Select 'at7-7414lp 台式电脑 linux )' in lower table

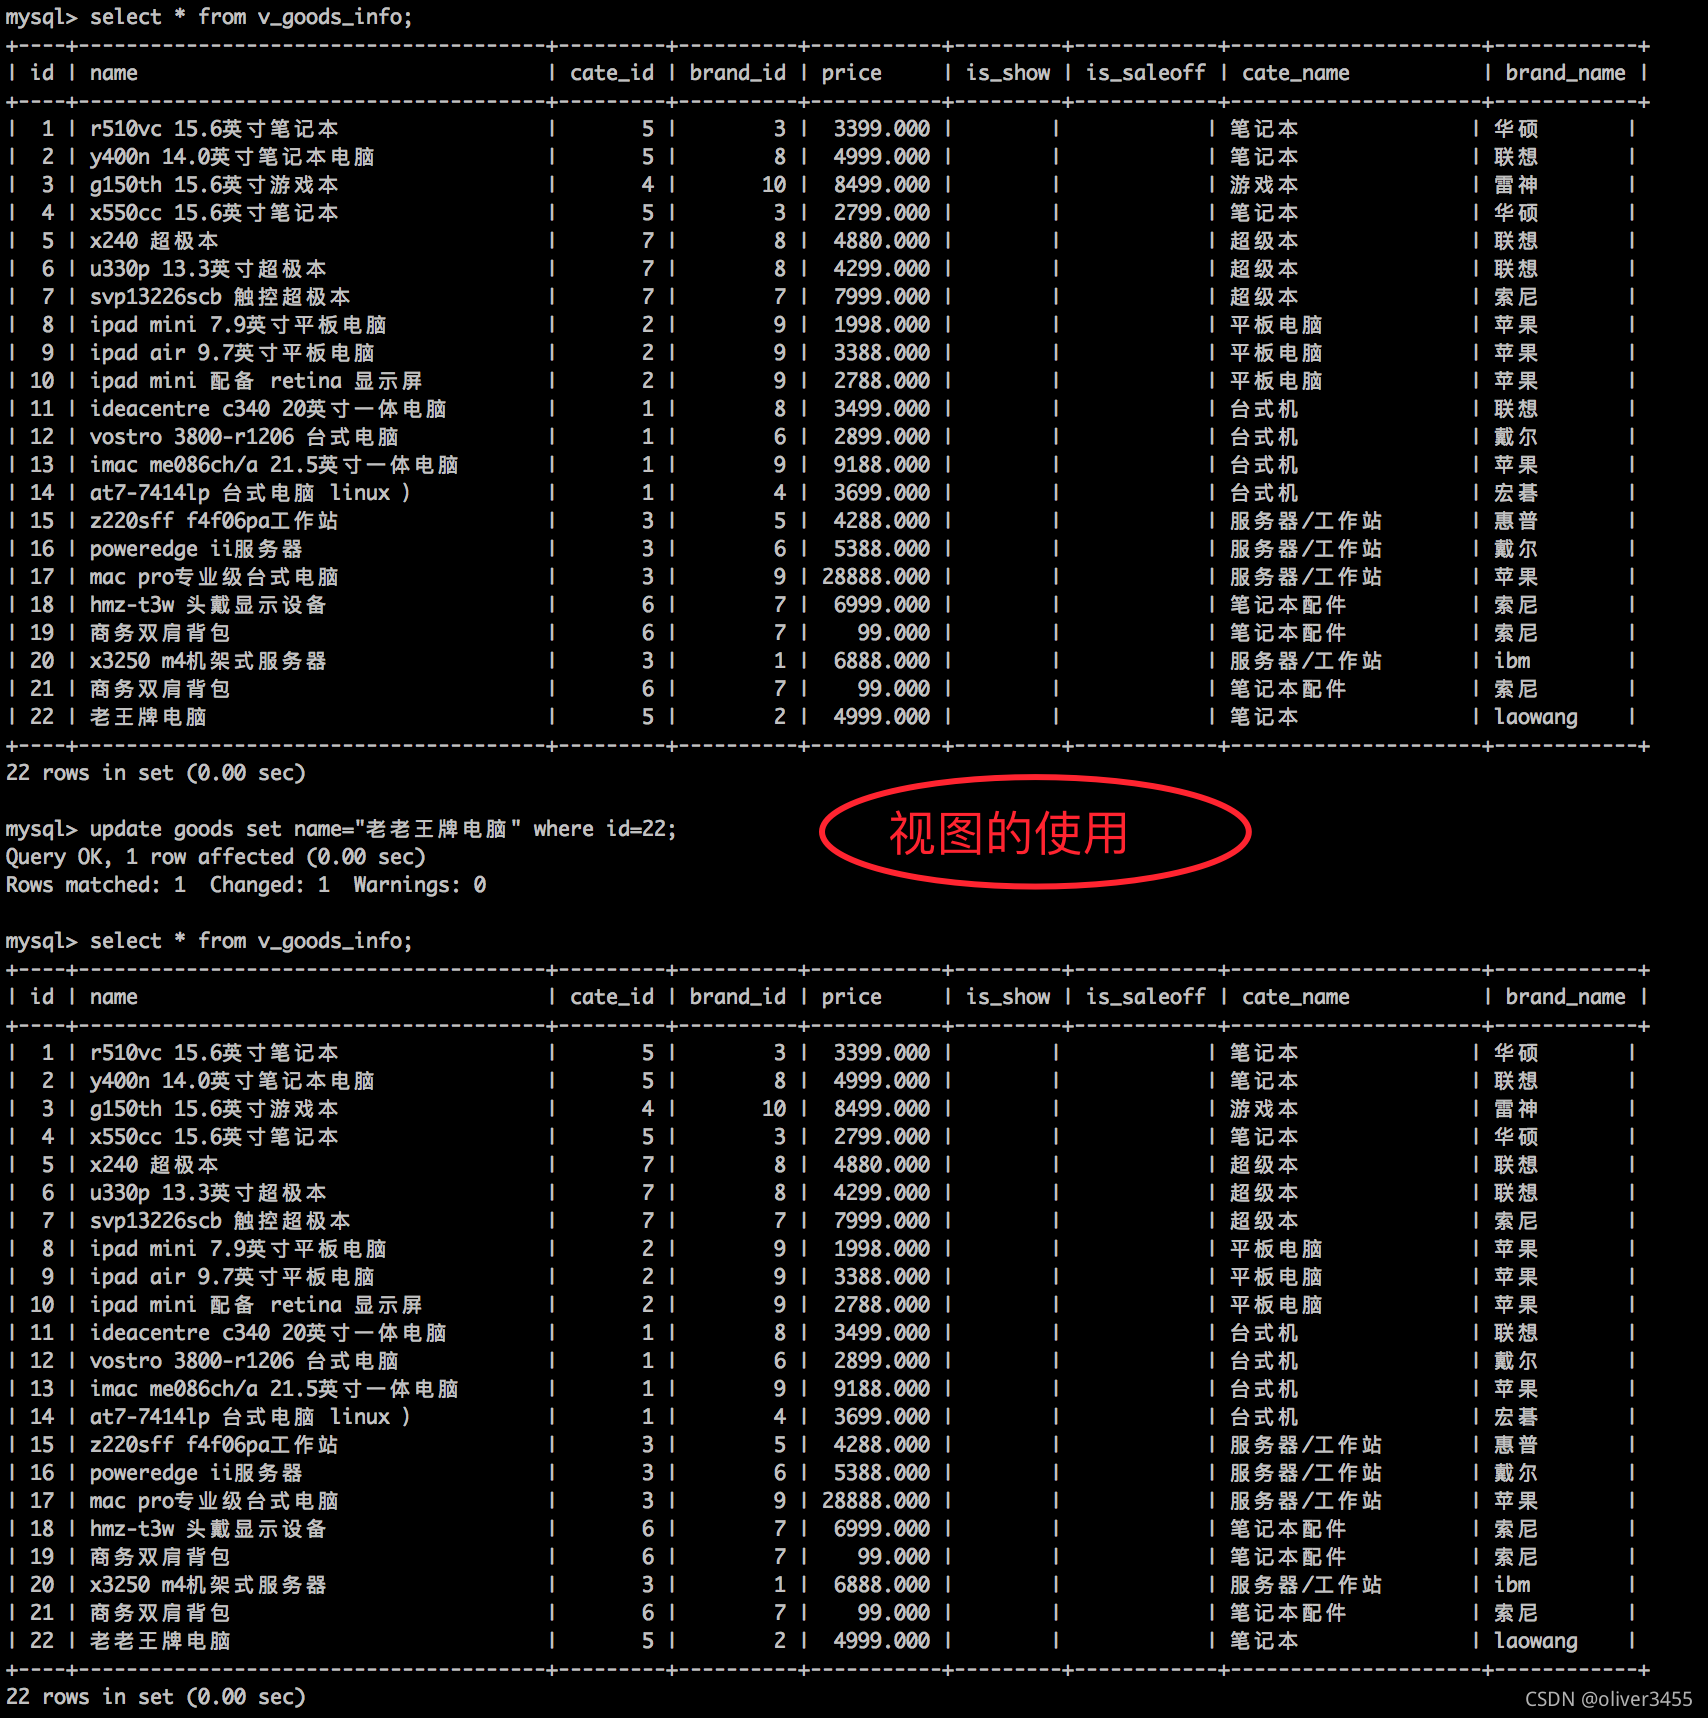pos(250,1417)
